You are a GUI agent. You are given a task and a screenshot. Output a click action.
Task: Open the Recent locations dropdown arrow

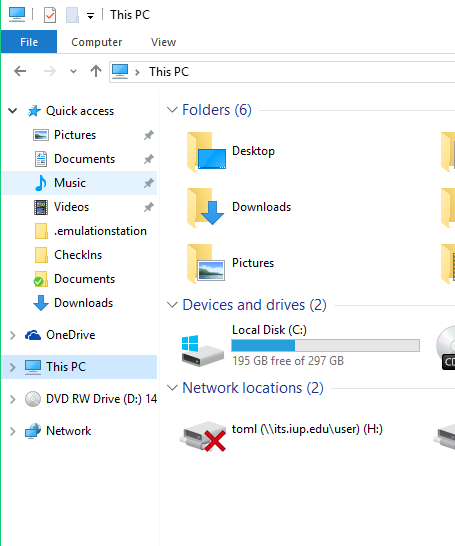click(73, 72)
